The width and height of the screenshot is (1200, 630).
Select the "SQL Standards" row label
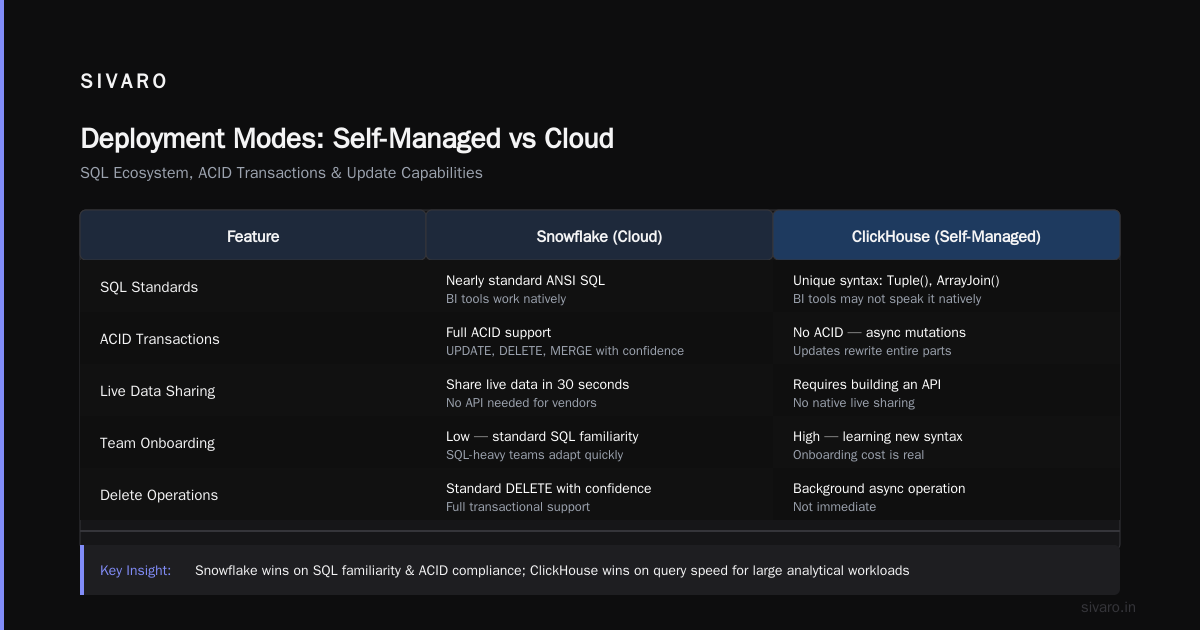(149, 287)
